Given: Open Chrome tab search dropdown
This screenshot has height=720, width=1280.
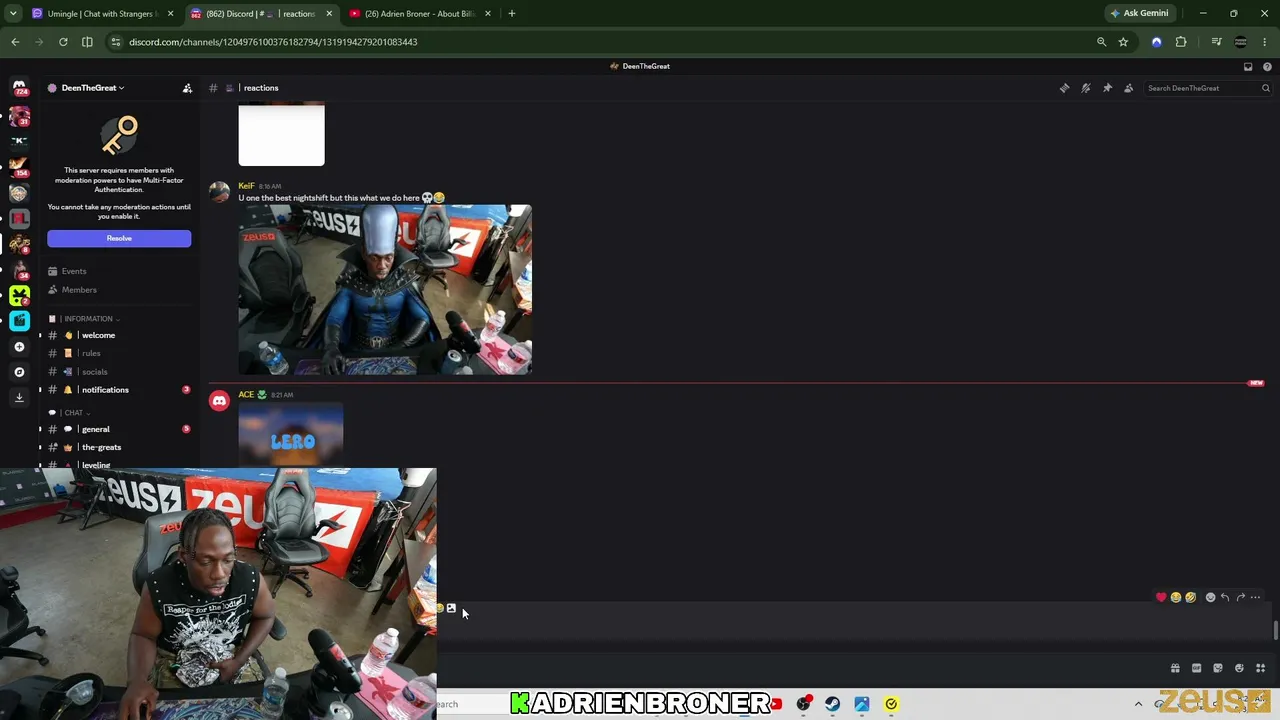Looking at the screenshot, I should 13,14.
